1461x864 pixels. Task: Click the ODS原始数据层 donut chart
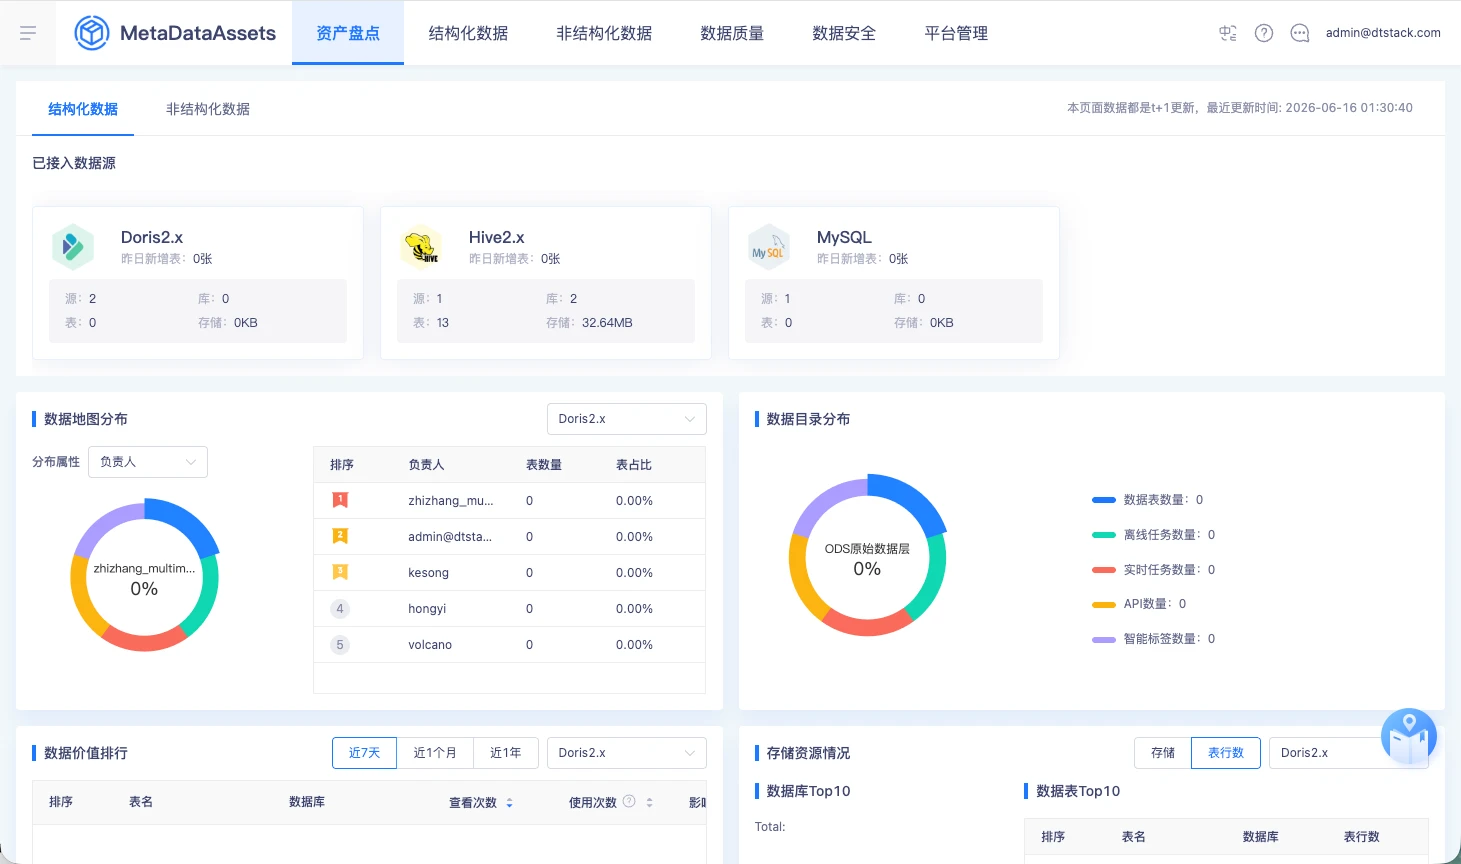coord(867,555)
